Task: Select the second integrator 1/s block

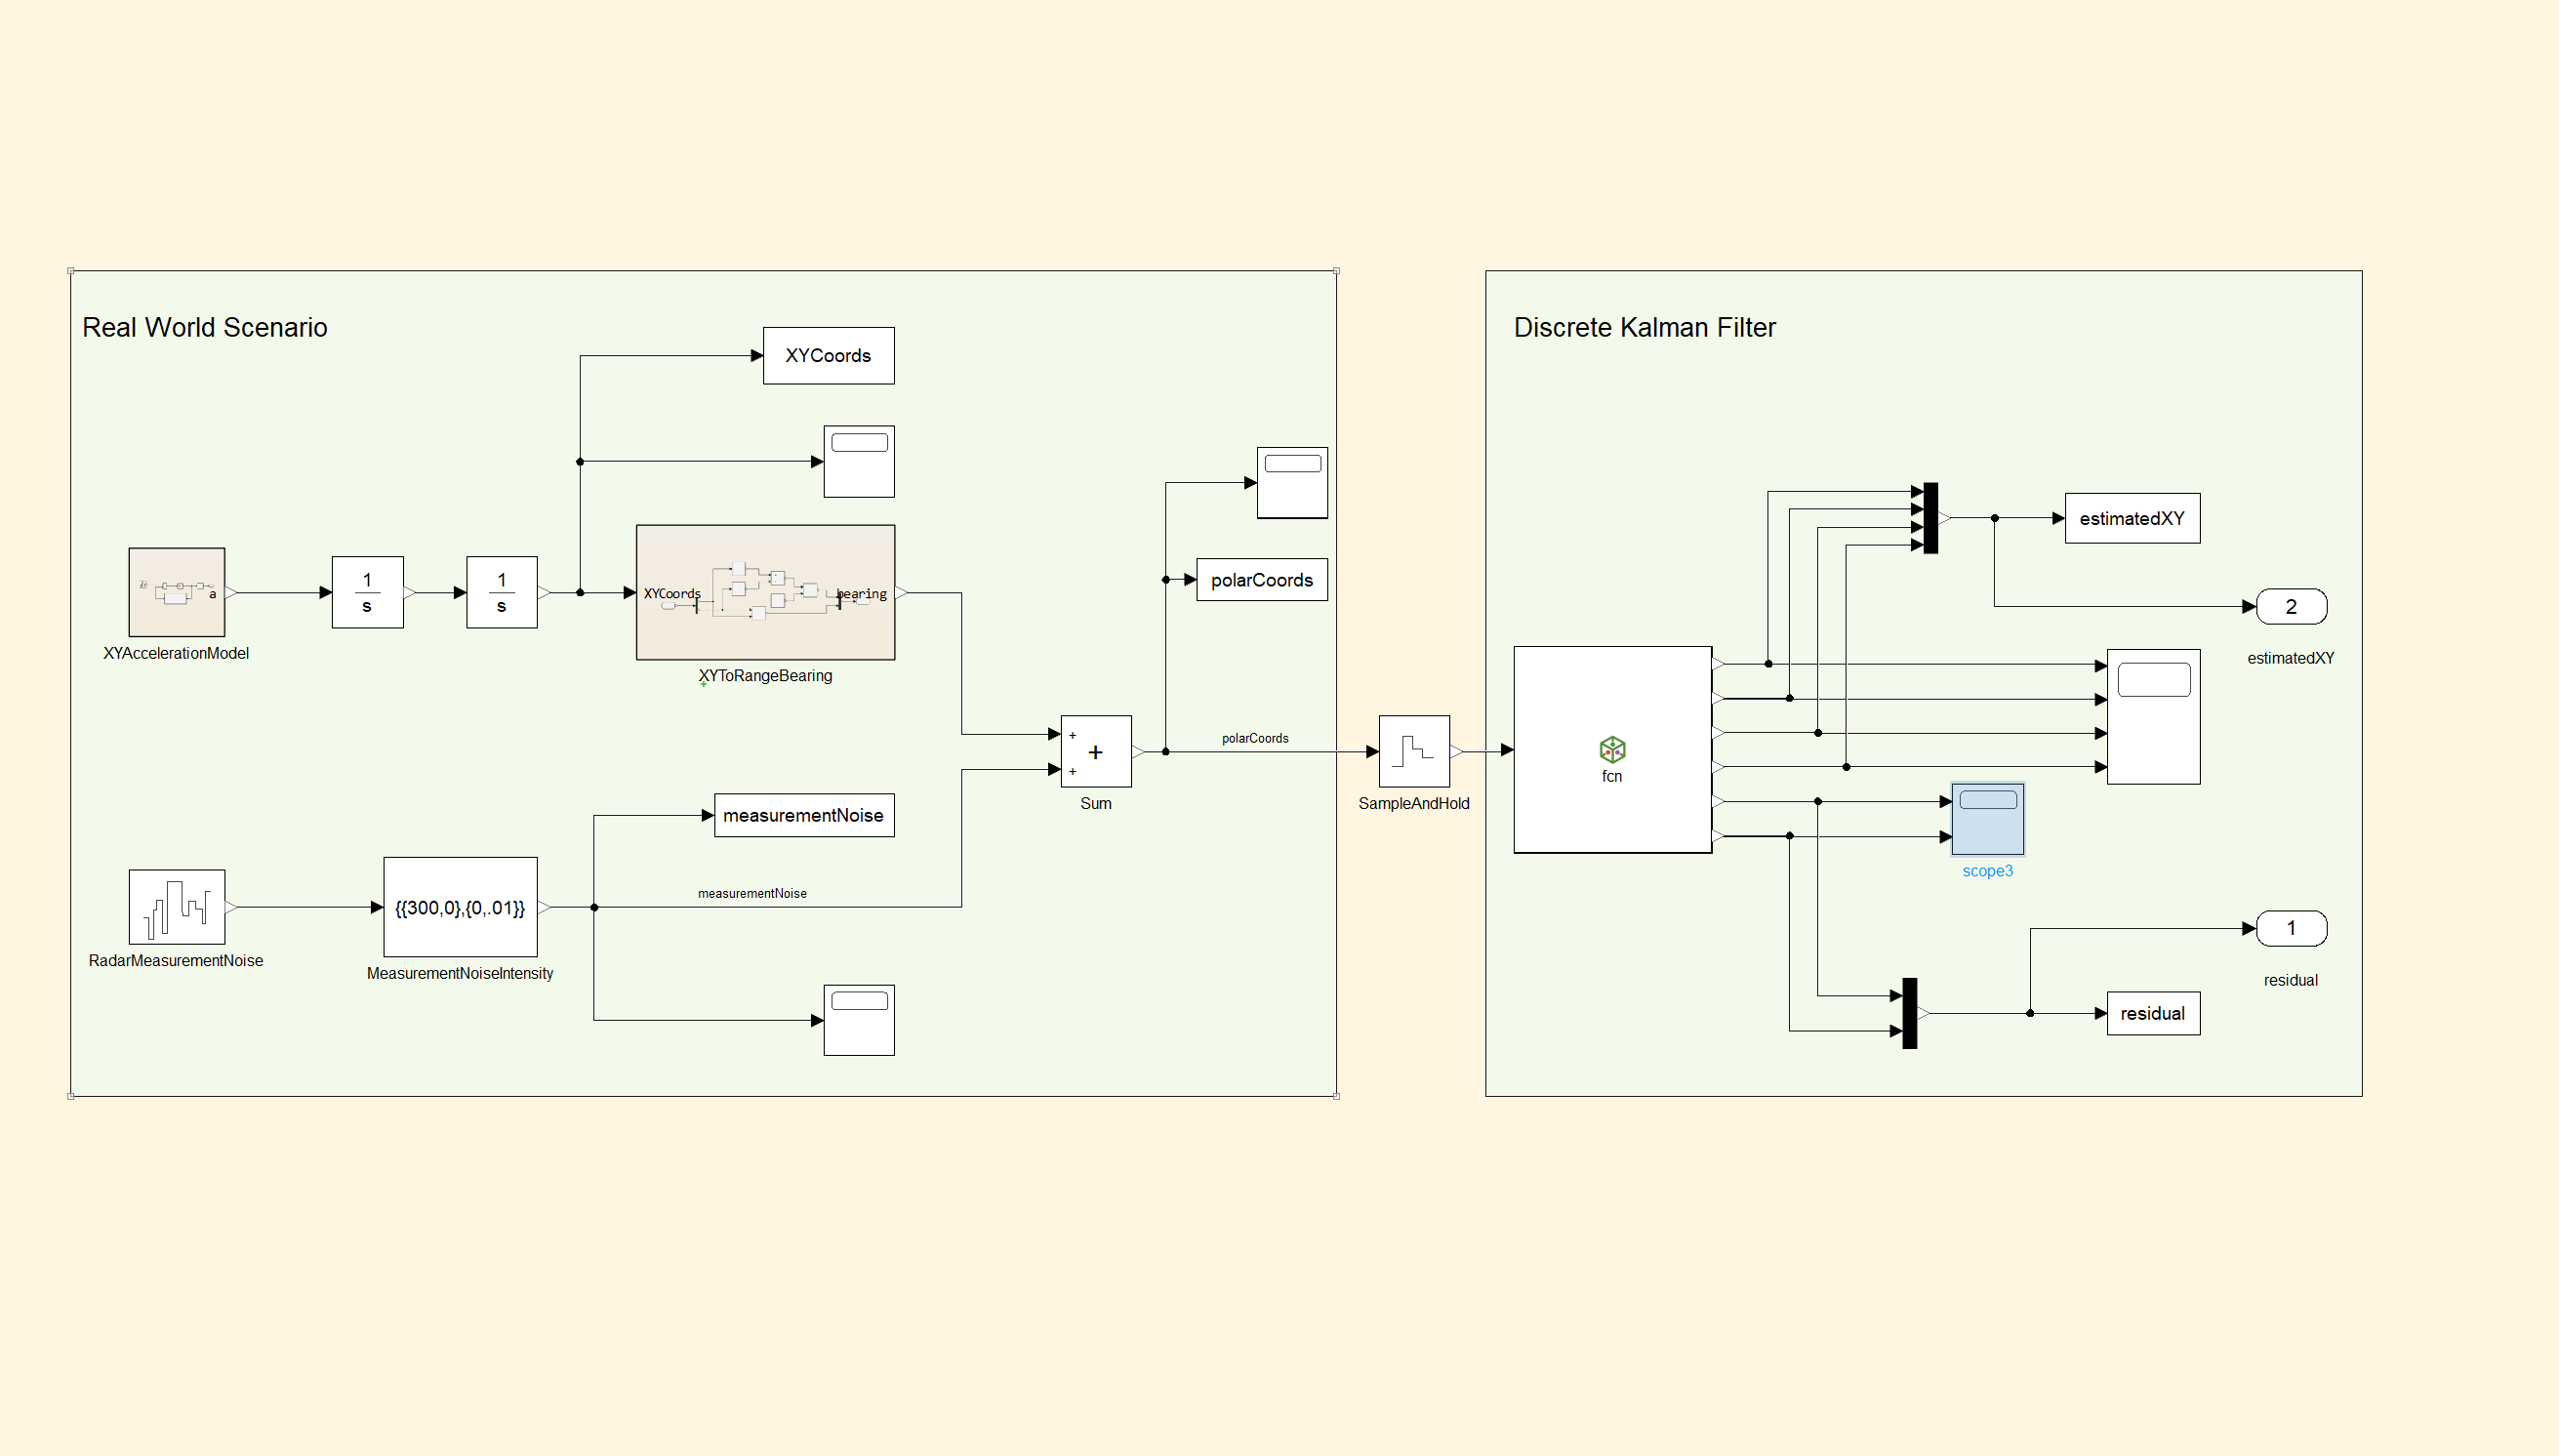Action: click(x=501, y=592)
